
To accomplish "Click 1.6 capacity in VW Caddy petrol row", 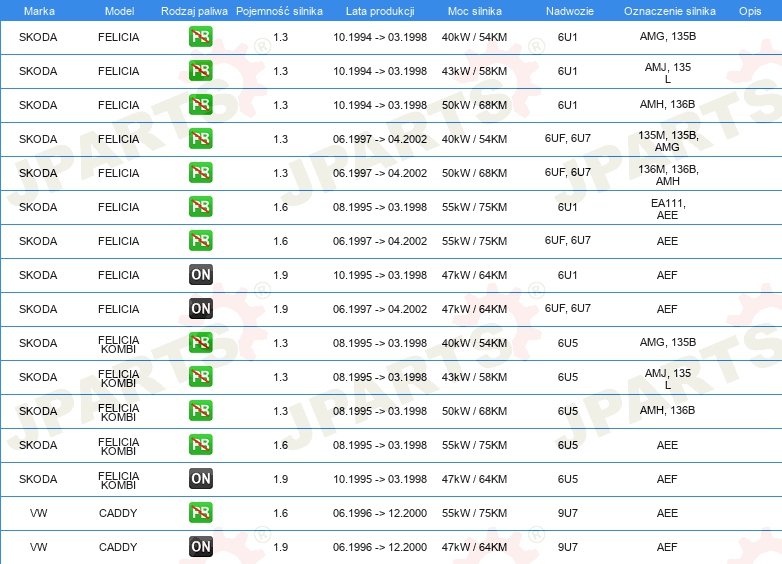I will pyautogui.click(x=280, y=513).
